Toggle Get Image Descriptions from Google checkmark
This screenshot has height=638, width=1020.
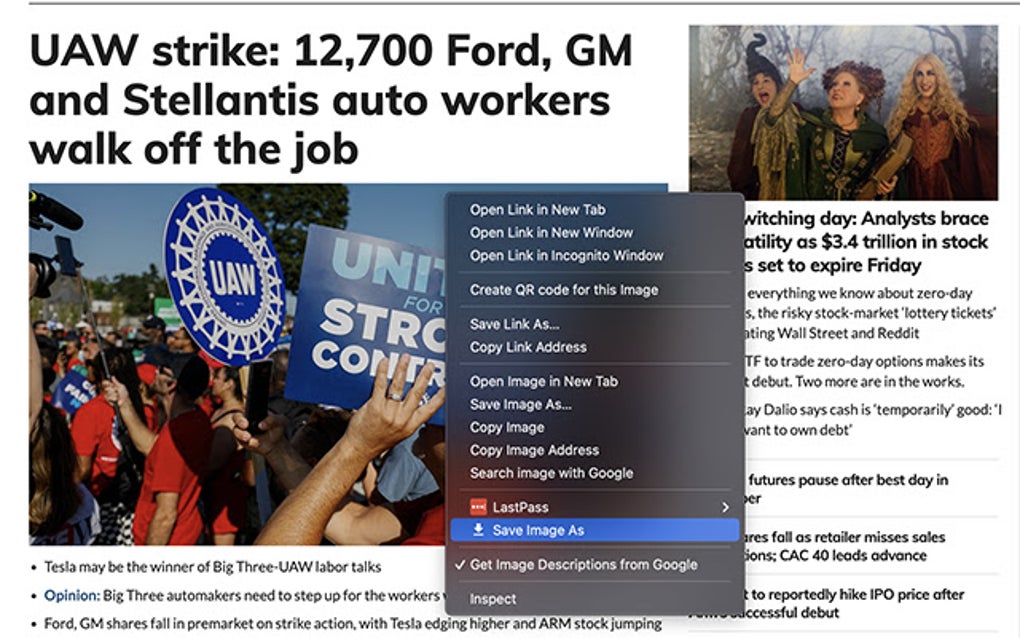[x=460, y=565]
